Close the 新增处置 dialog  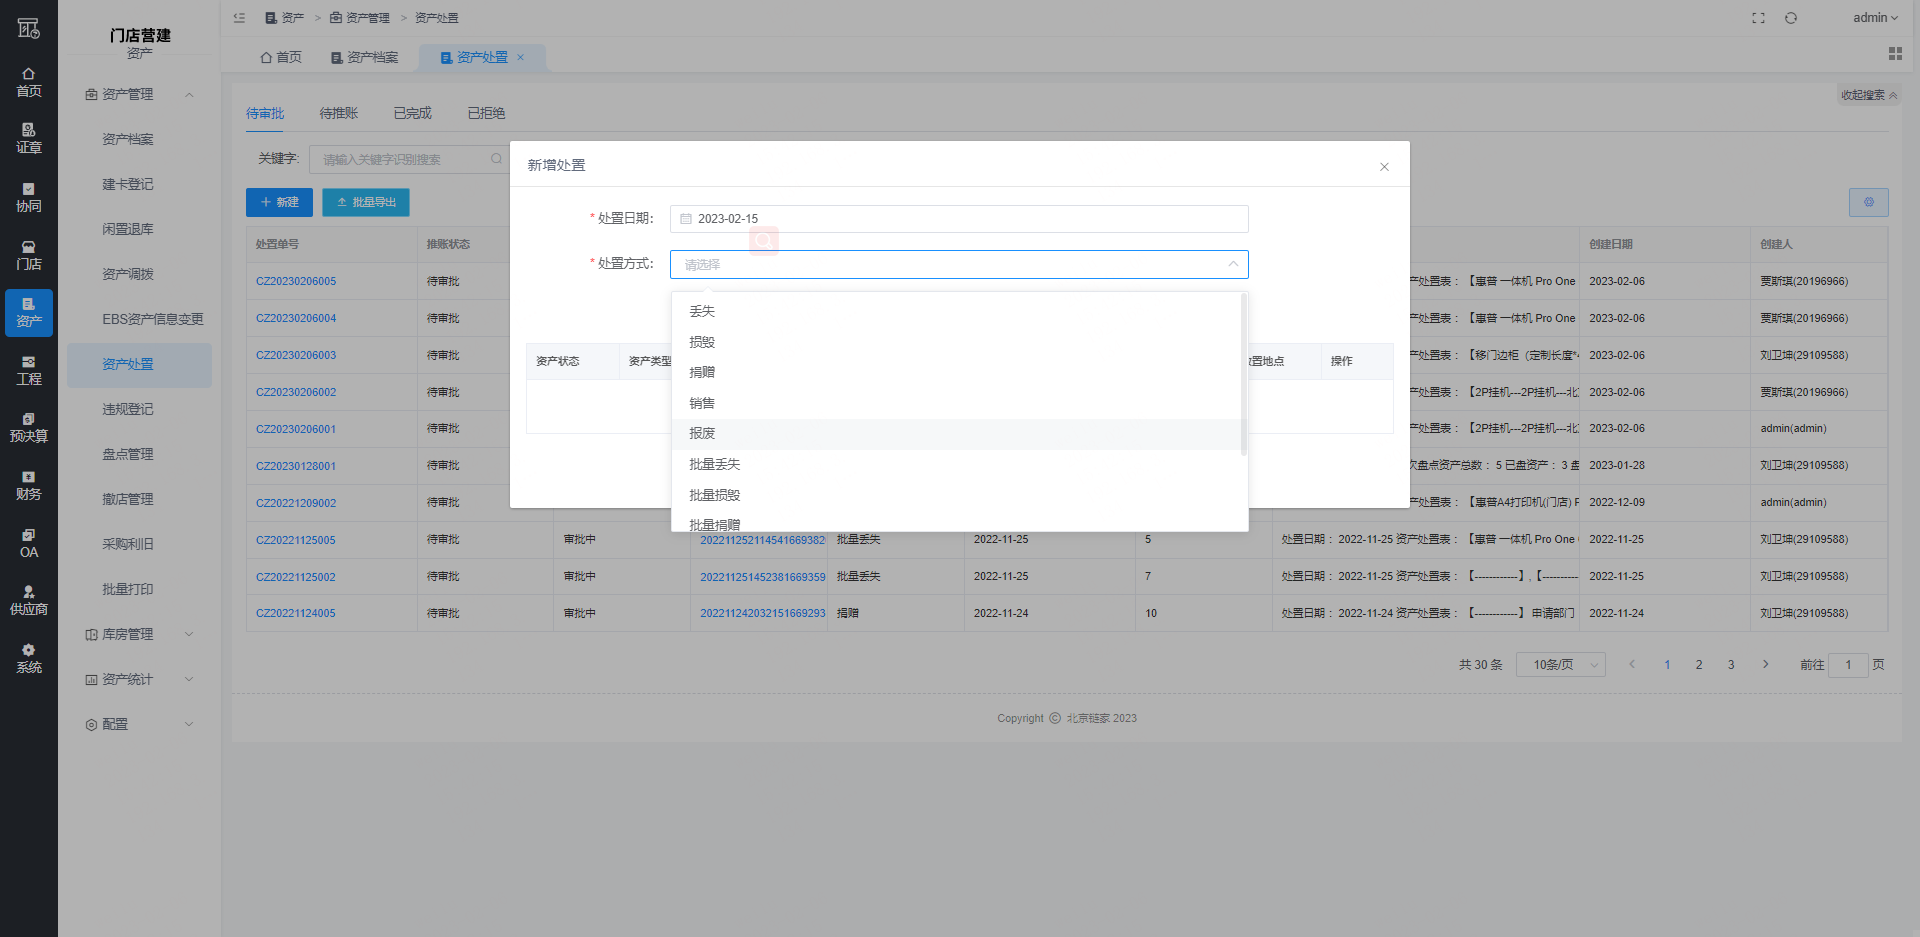coord(1384,167)
